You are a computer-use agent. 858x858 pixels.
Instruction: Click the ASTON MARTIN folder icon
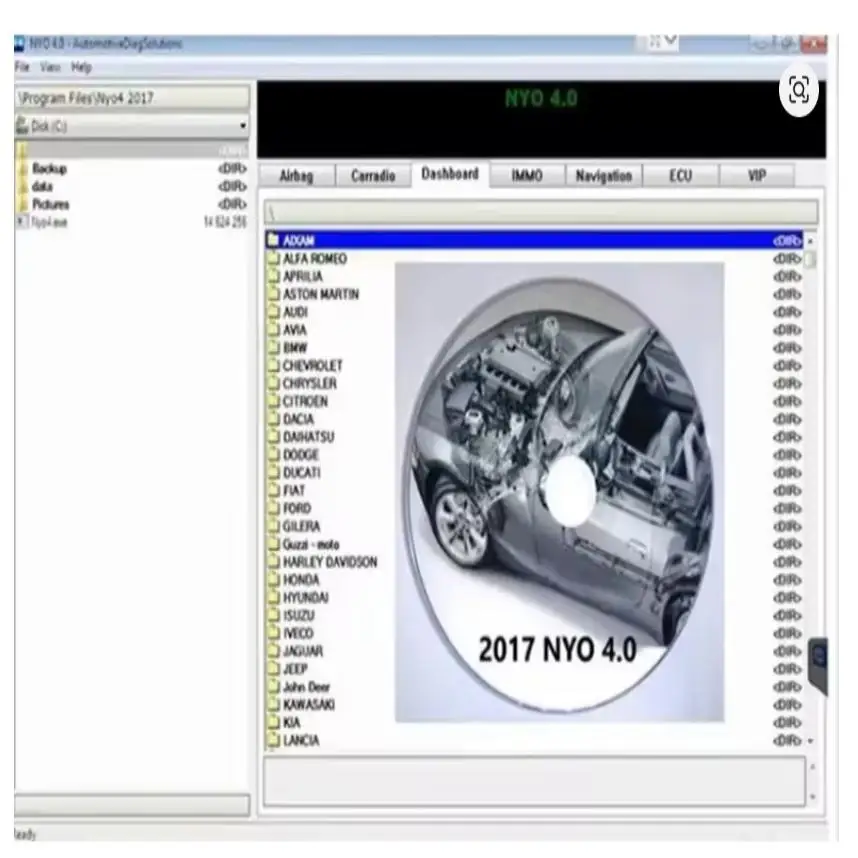(x=273, y=294)
